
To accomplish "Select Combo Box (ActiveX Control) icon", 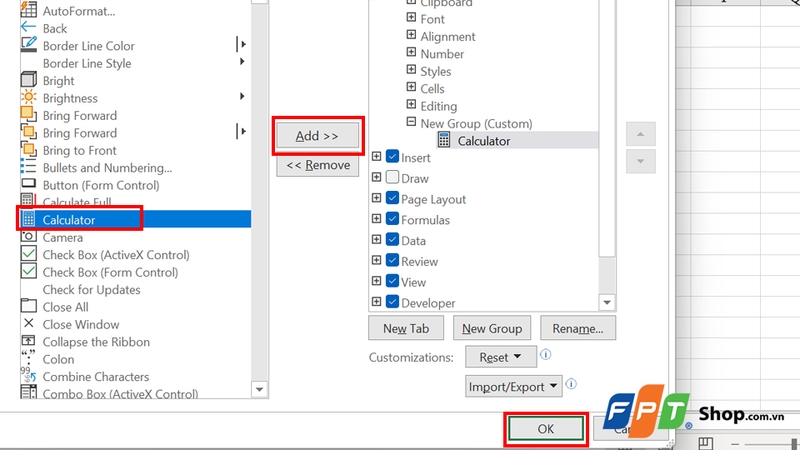I will click(29, 392).
